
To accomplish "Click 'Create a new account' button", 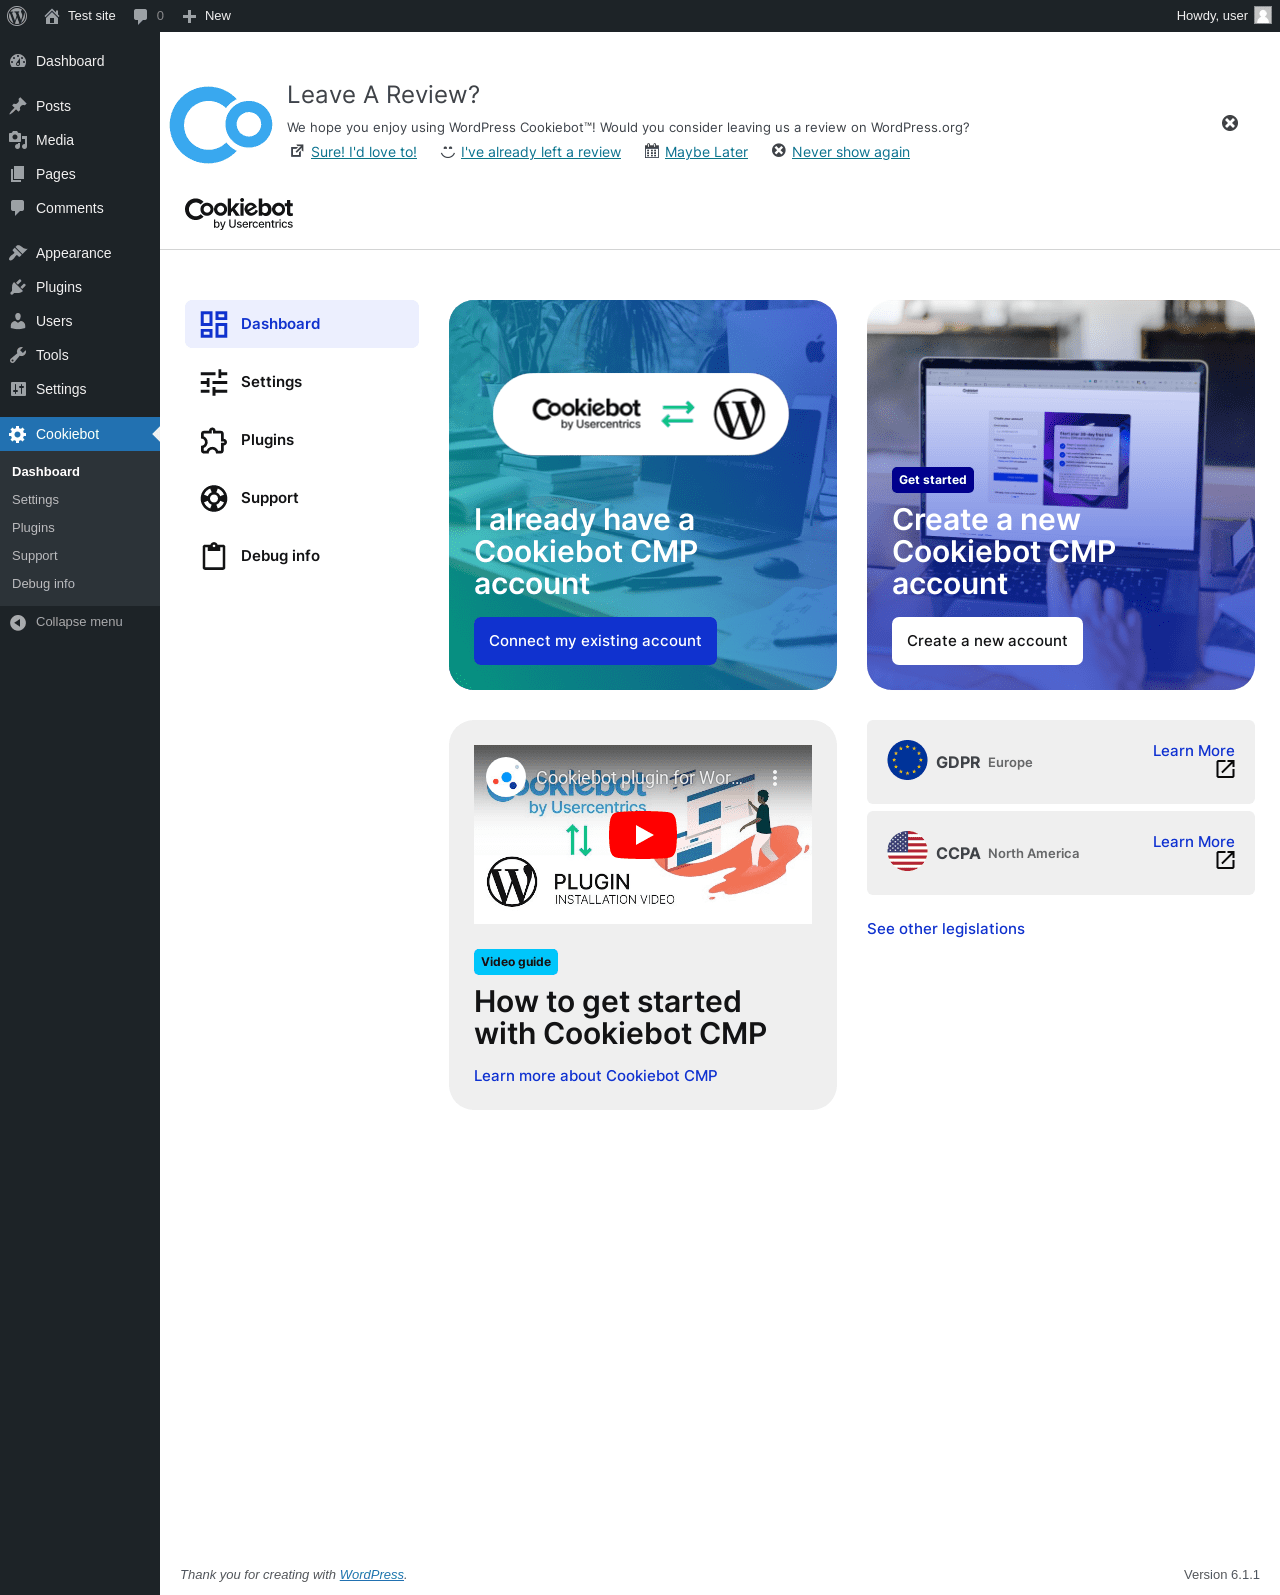I will (x=987, y=641).
